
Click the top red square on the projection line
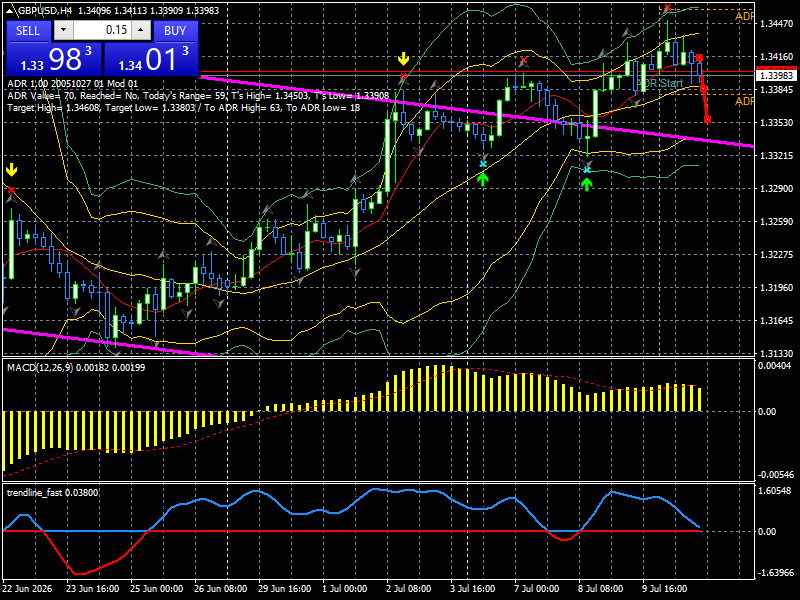point(699,58)
